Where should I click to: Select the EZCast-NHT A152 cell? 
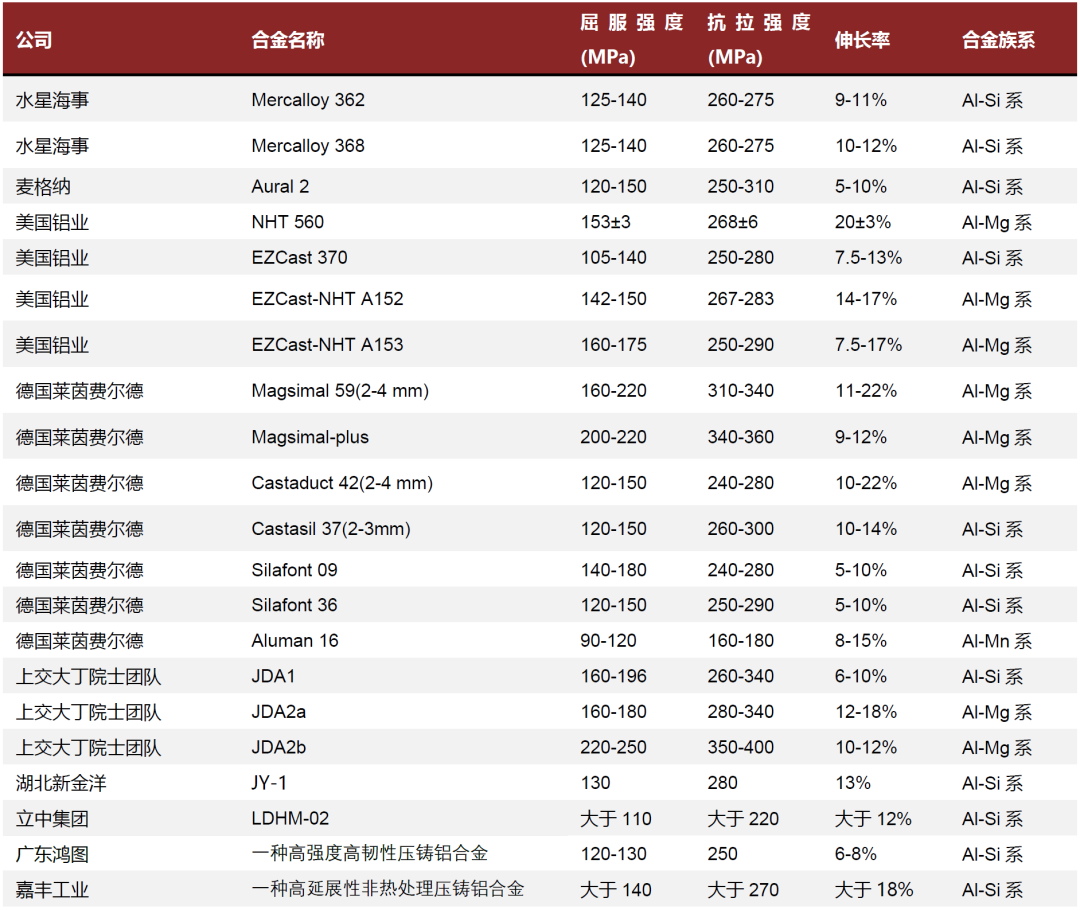[327, 299]
